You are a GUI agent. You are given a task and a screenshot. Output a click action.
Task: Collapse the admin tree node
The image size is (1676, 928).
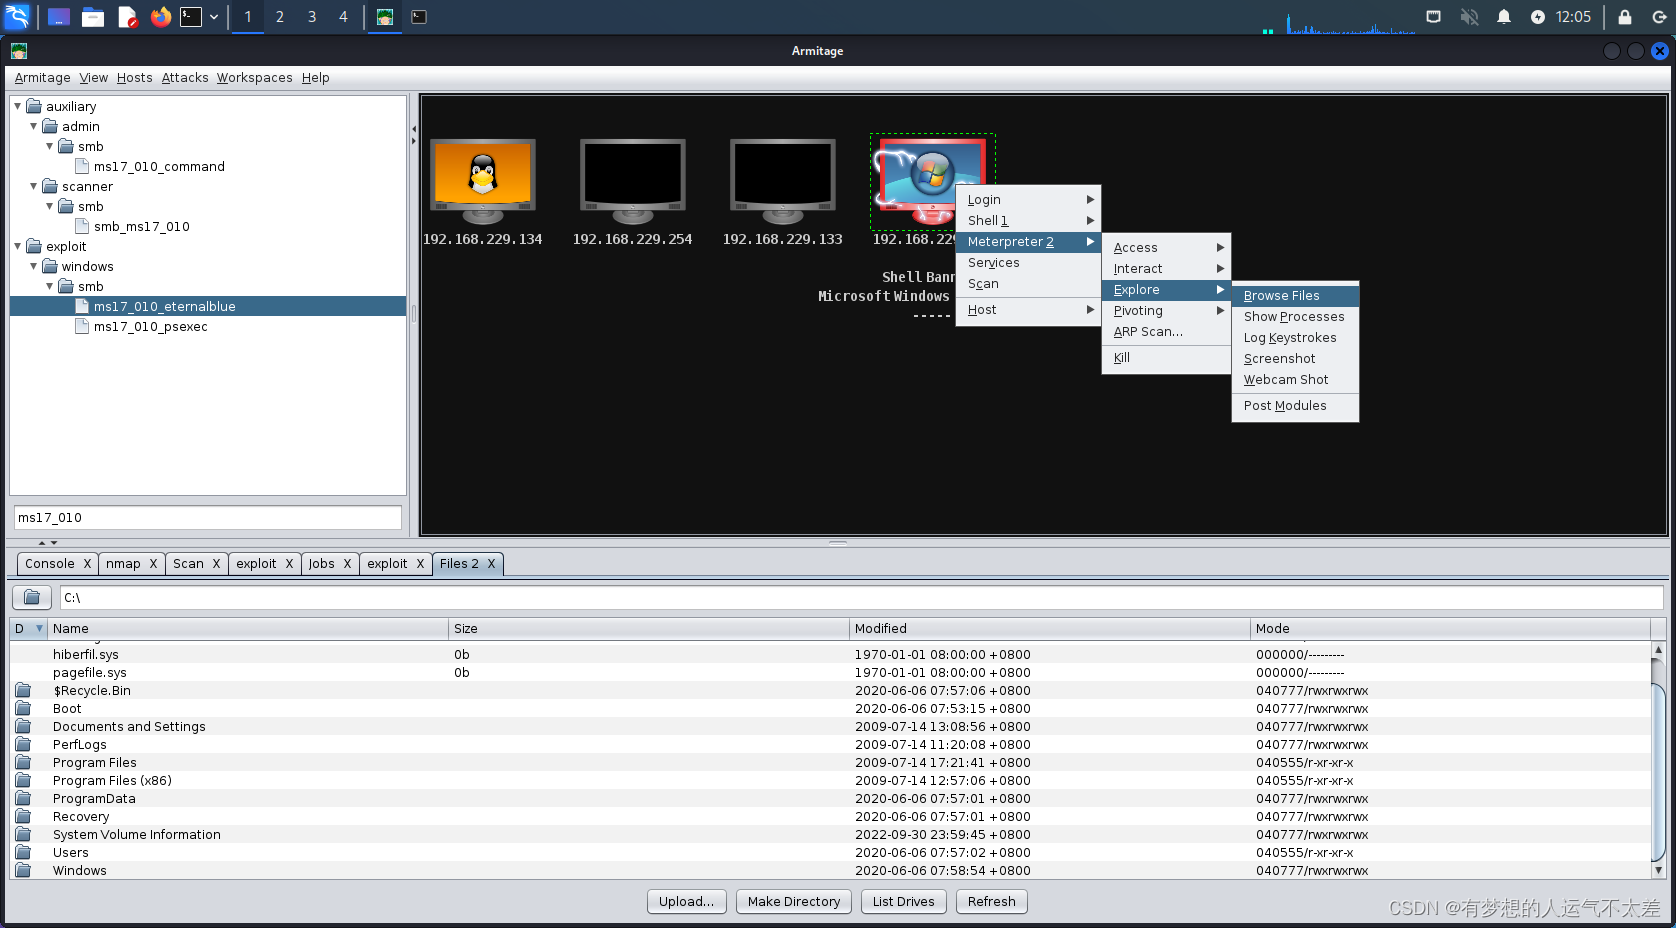pos(34,126)
